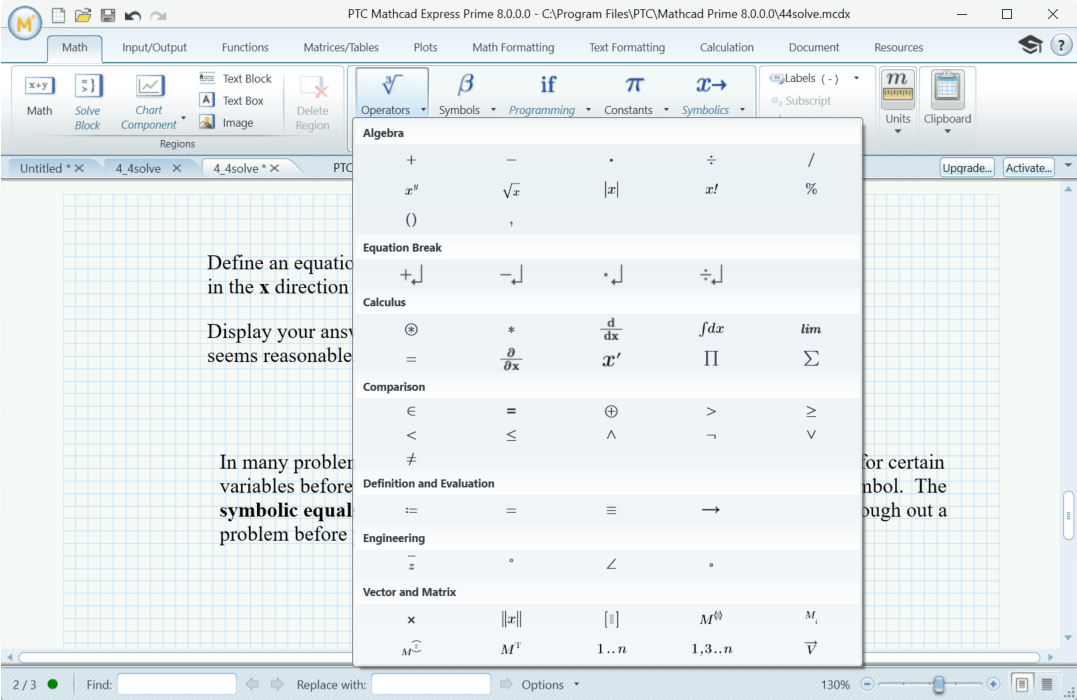
Task: Insert the norm ||x|| operator
Action: click(511, 619)
